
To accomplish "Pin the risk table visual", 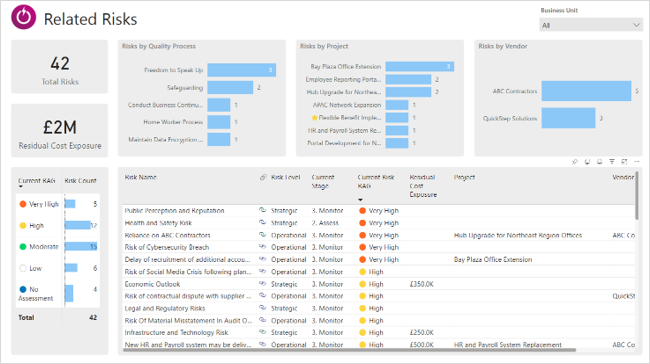I will pyautogui.click(x=575, y=162).
